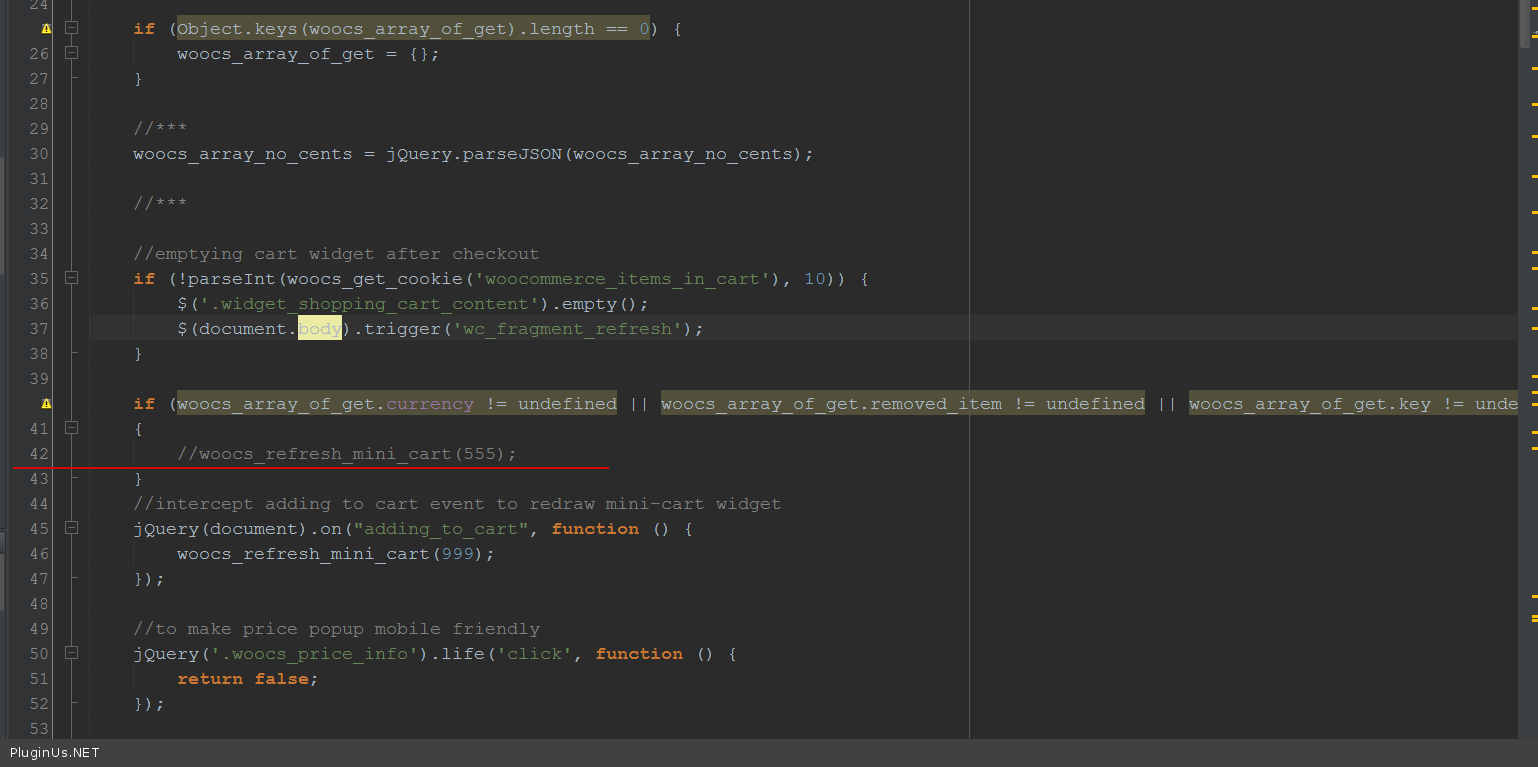Place cursor on 'currency' in line 40
Viewport: 1538px width, 767px height.
(x=430, y=404)
